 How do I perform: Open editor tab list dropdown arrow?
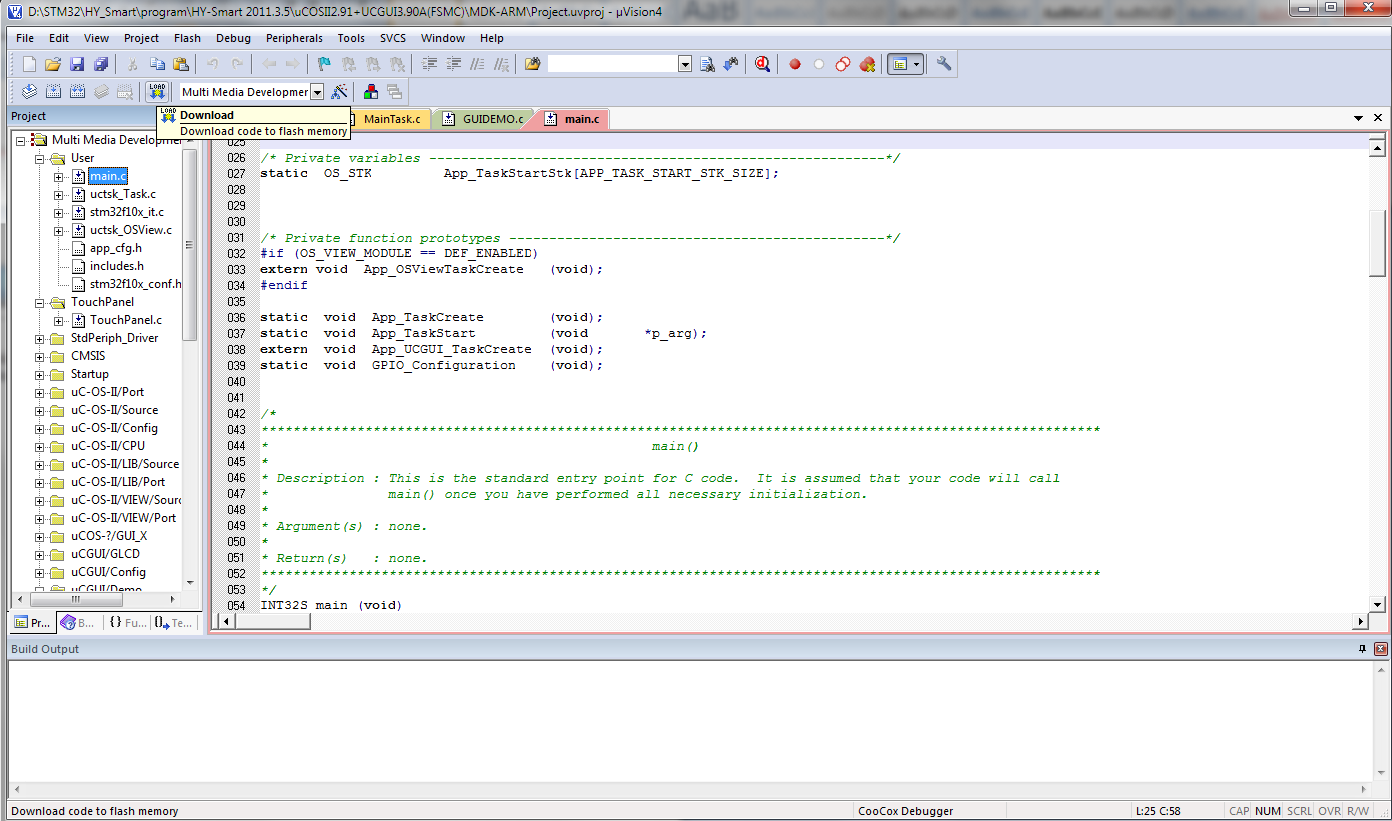coord(1359,119)
